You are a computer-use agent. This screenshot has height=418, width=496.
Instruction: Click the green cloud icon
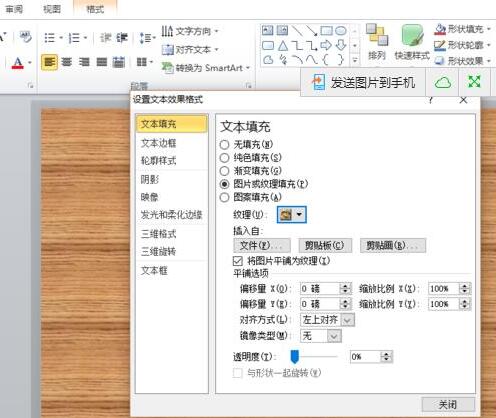click(443, 82)
